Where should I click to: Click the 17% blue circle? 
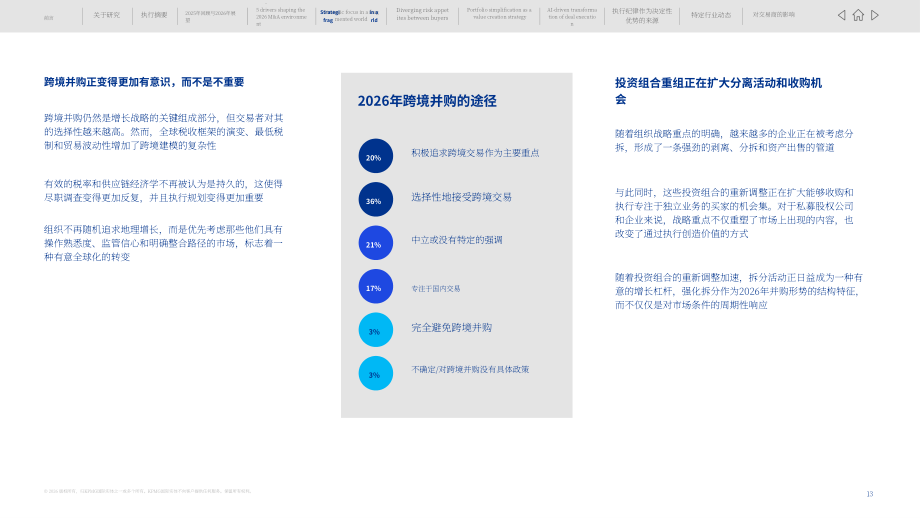[376, 286]
